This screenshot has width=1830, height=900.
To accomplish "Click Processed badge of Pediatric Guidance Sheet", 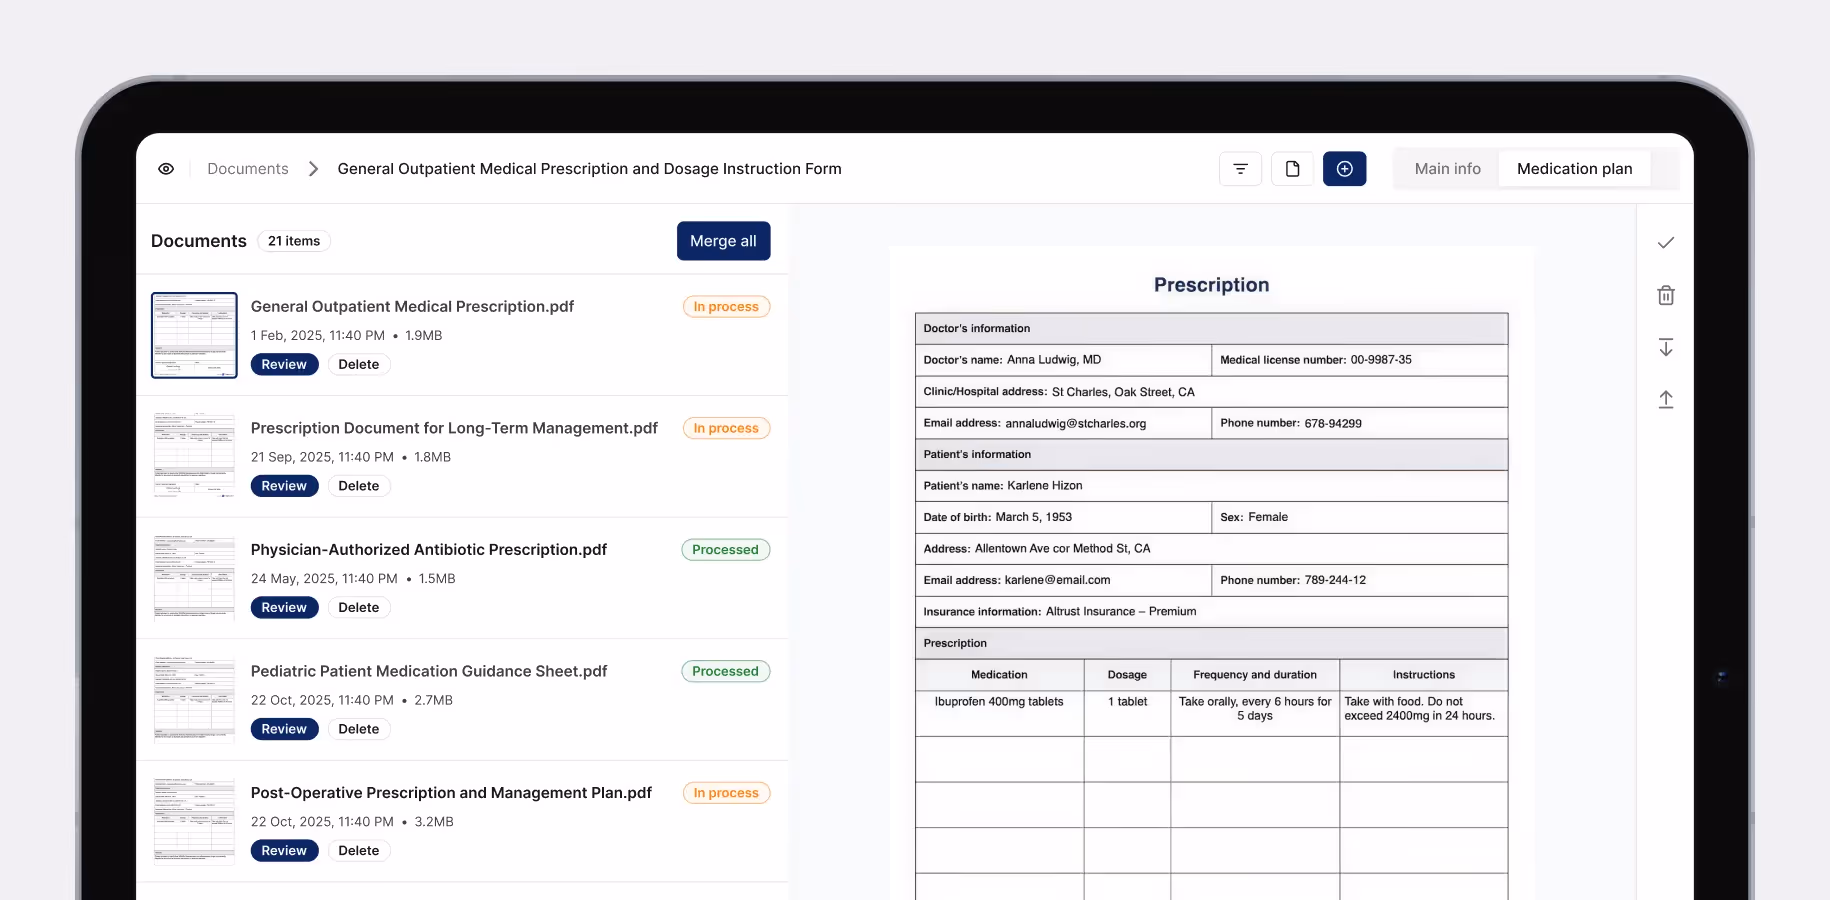I will click(725, 671).
